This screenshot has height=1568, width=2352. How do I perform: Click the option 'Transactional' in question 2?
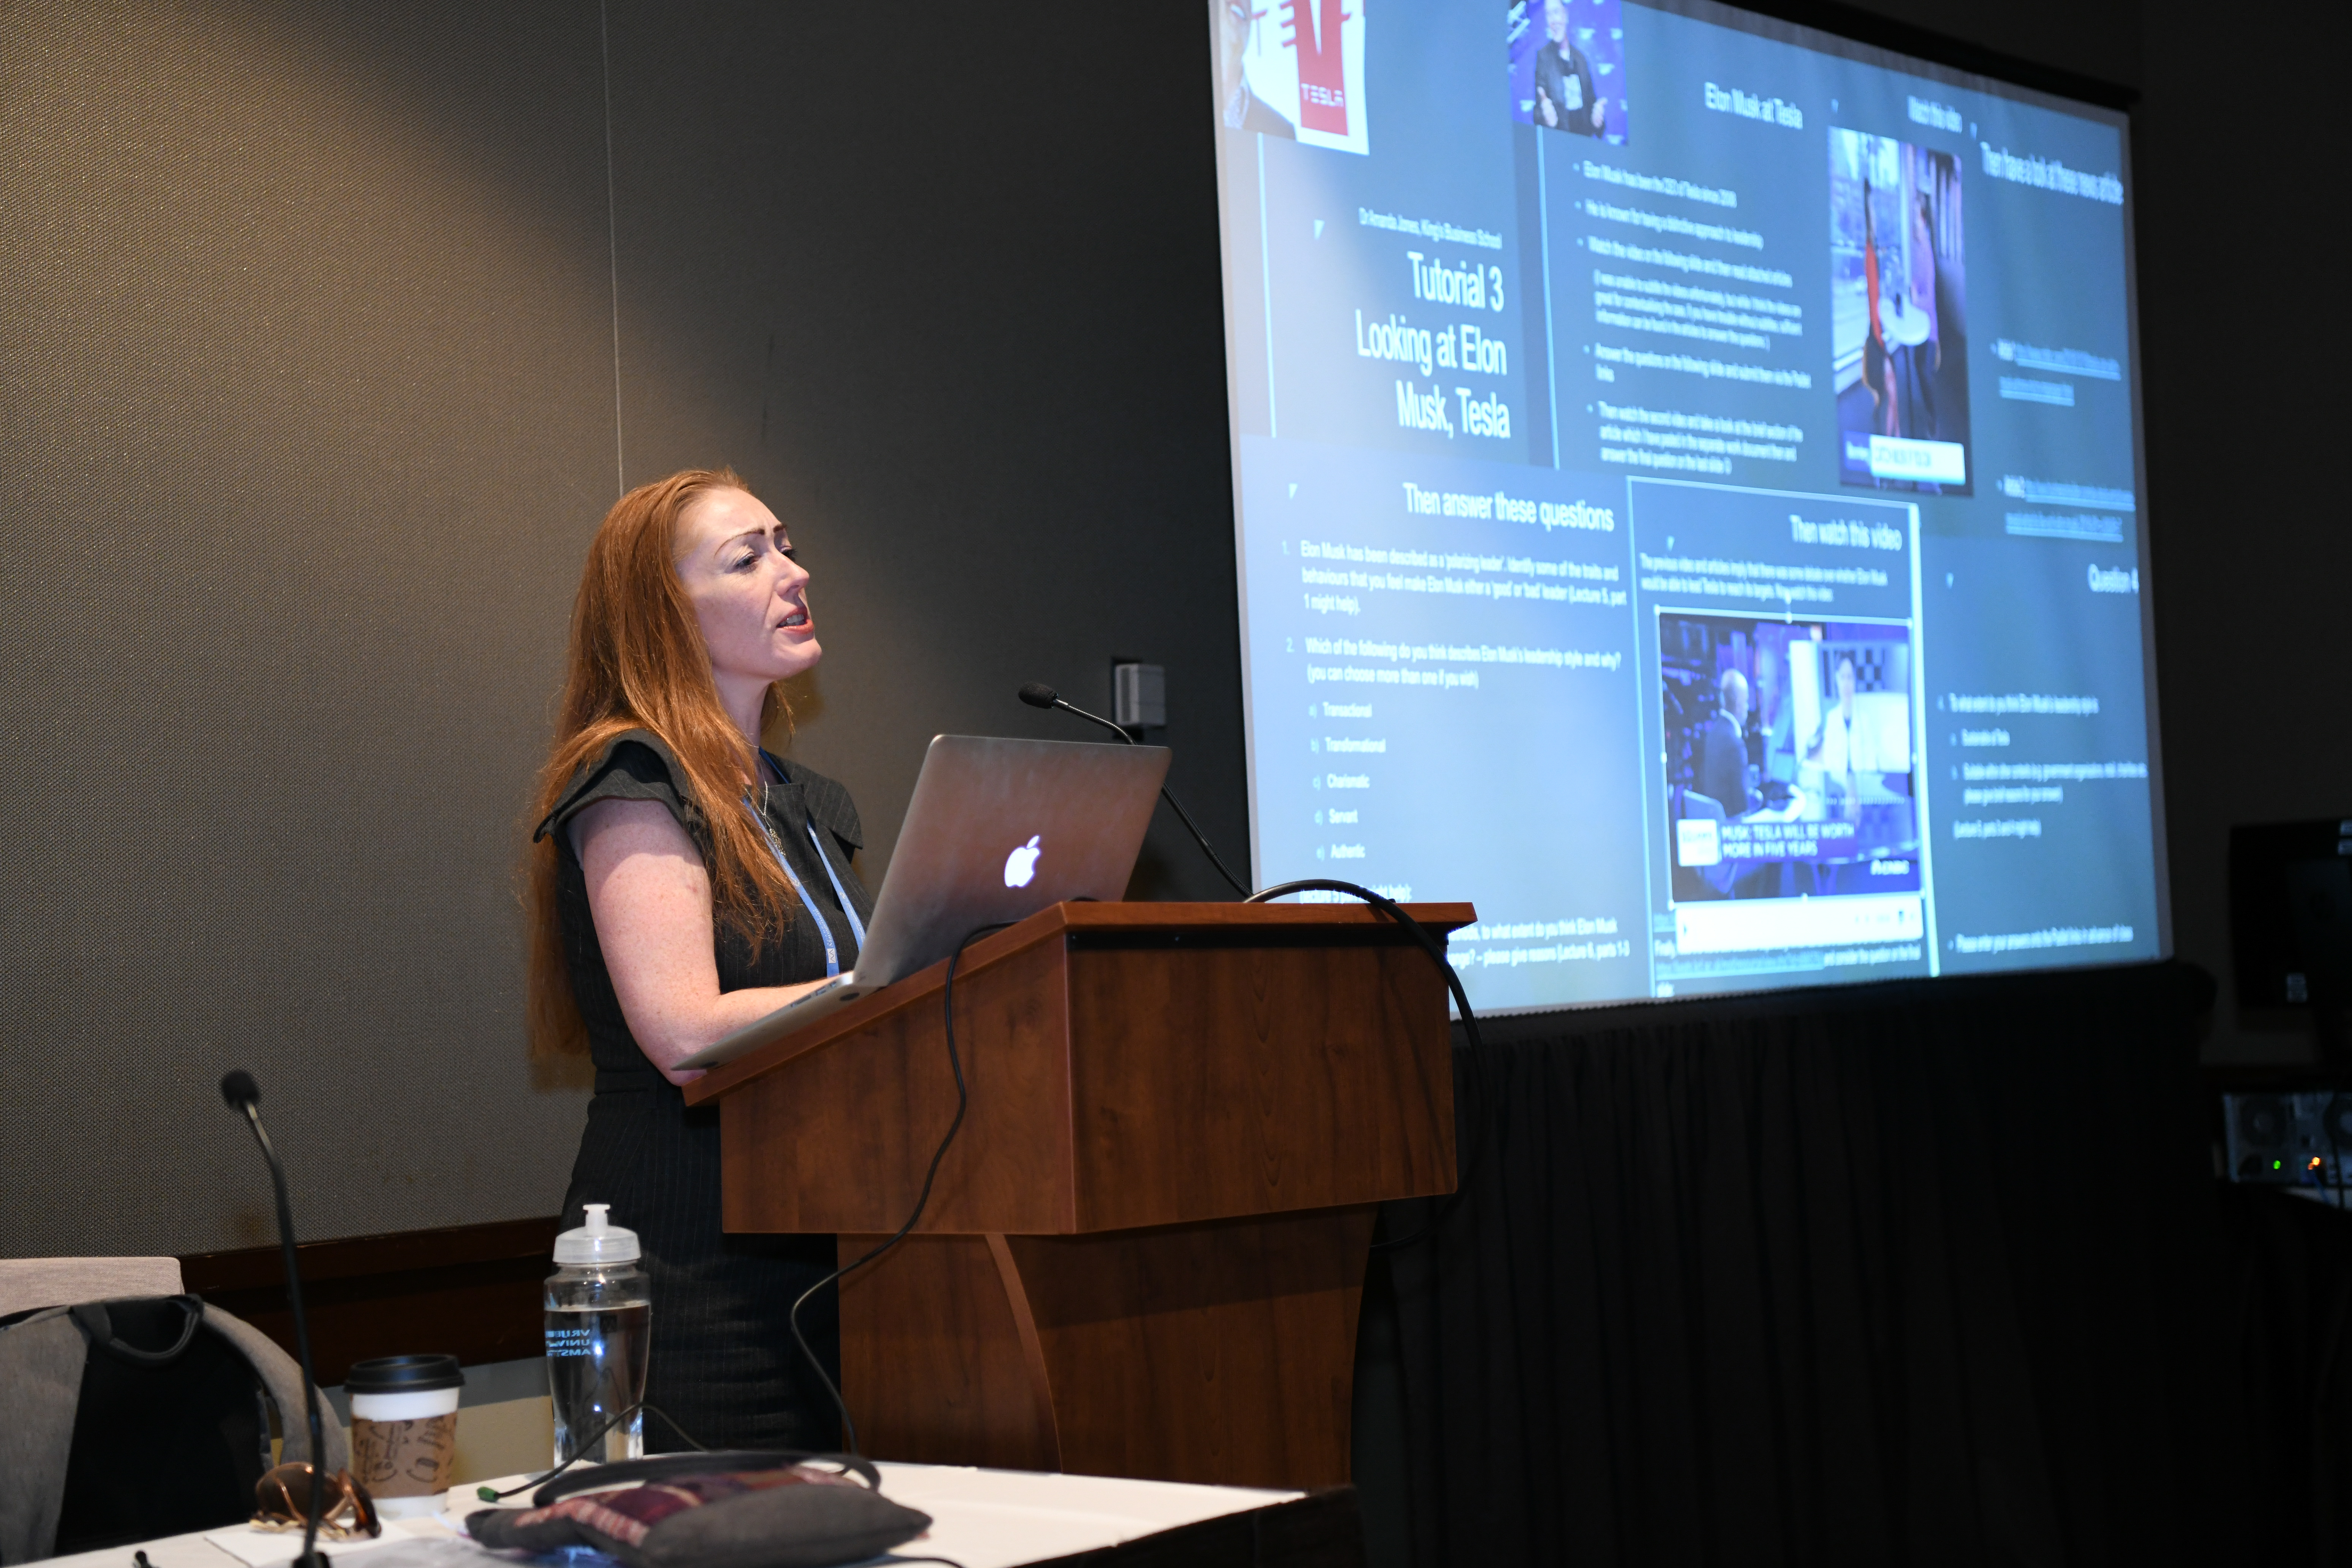[x=1346, y=710]
